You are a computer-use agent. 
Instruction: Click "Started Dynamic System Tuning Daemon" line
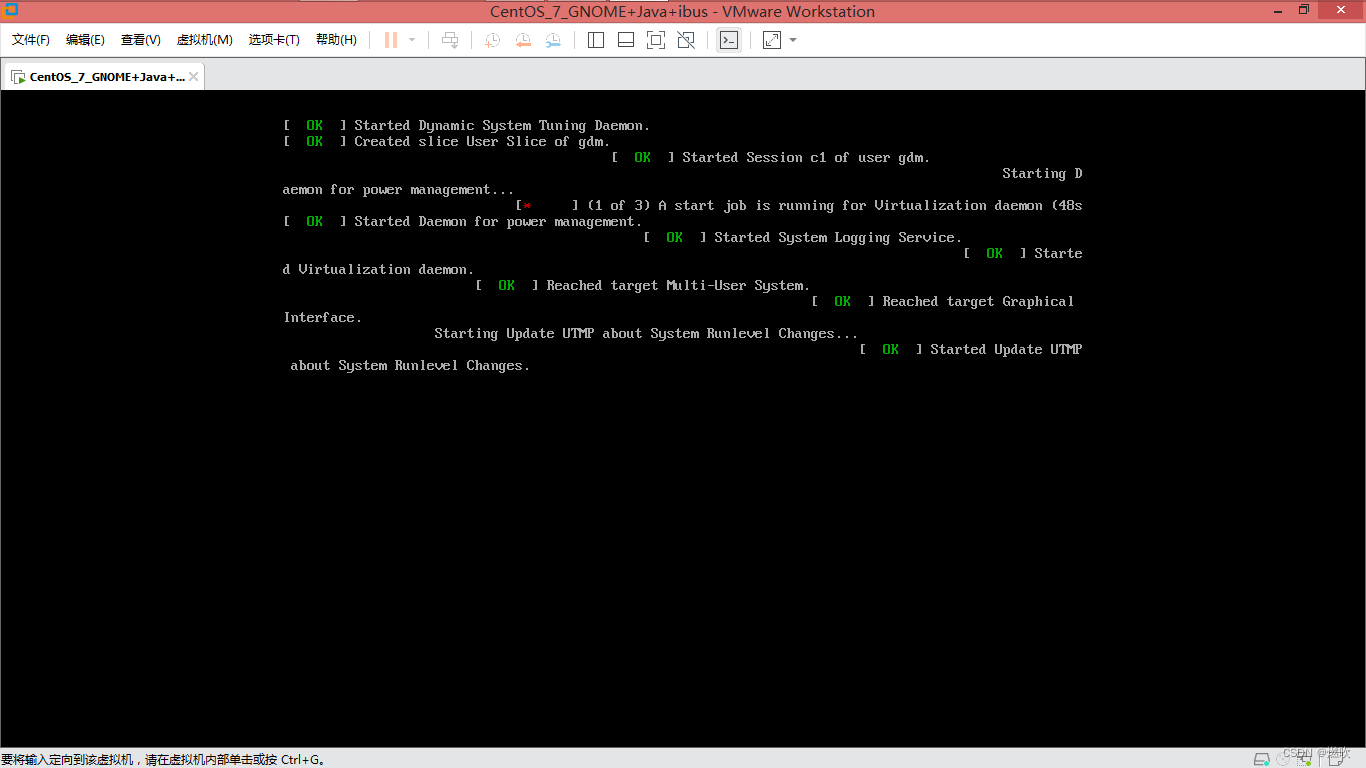tap(467, 126)
